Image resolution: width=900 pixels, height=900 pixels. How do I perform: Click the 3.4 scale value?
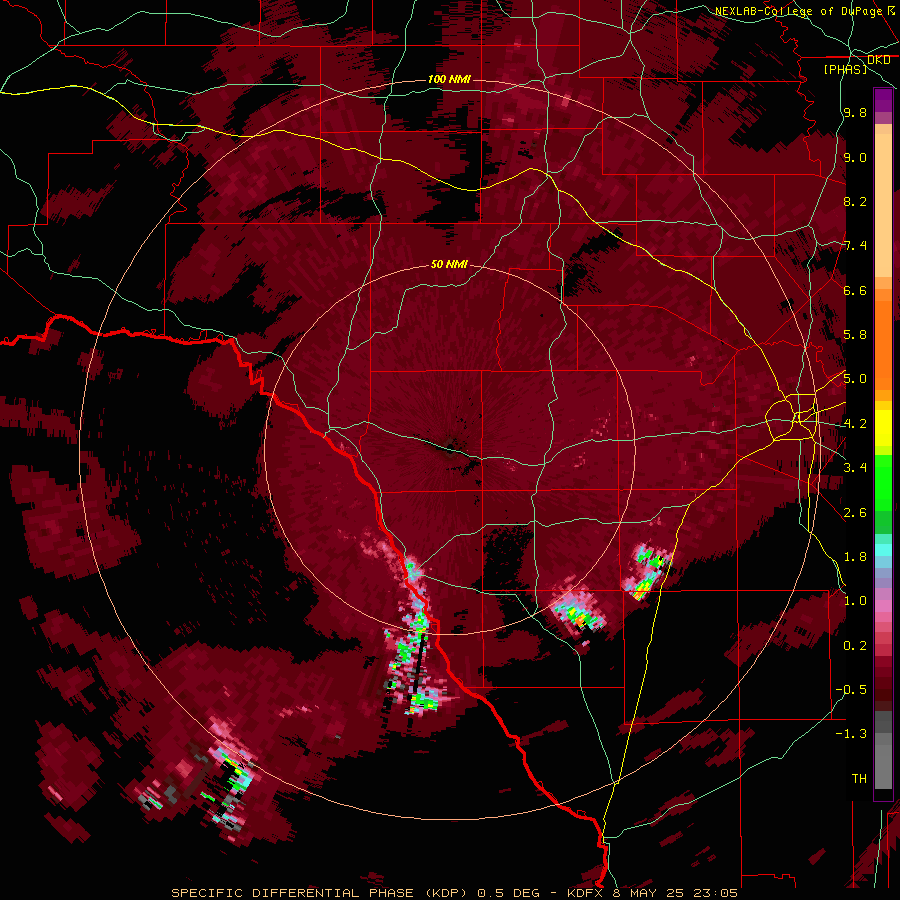[x=855, y=468]
